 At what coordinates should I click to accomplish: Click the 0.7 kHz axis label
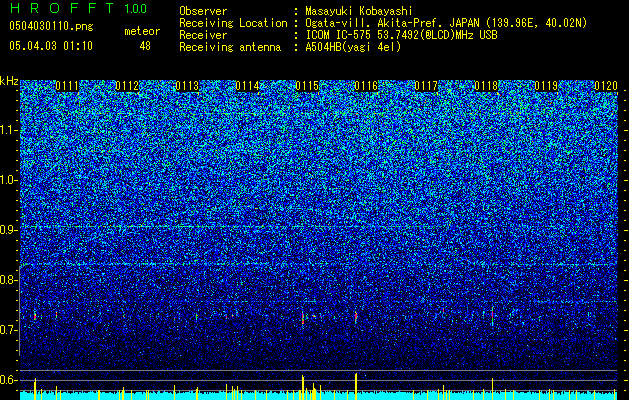pyautogui.click(x=9, y=330)
